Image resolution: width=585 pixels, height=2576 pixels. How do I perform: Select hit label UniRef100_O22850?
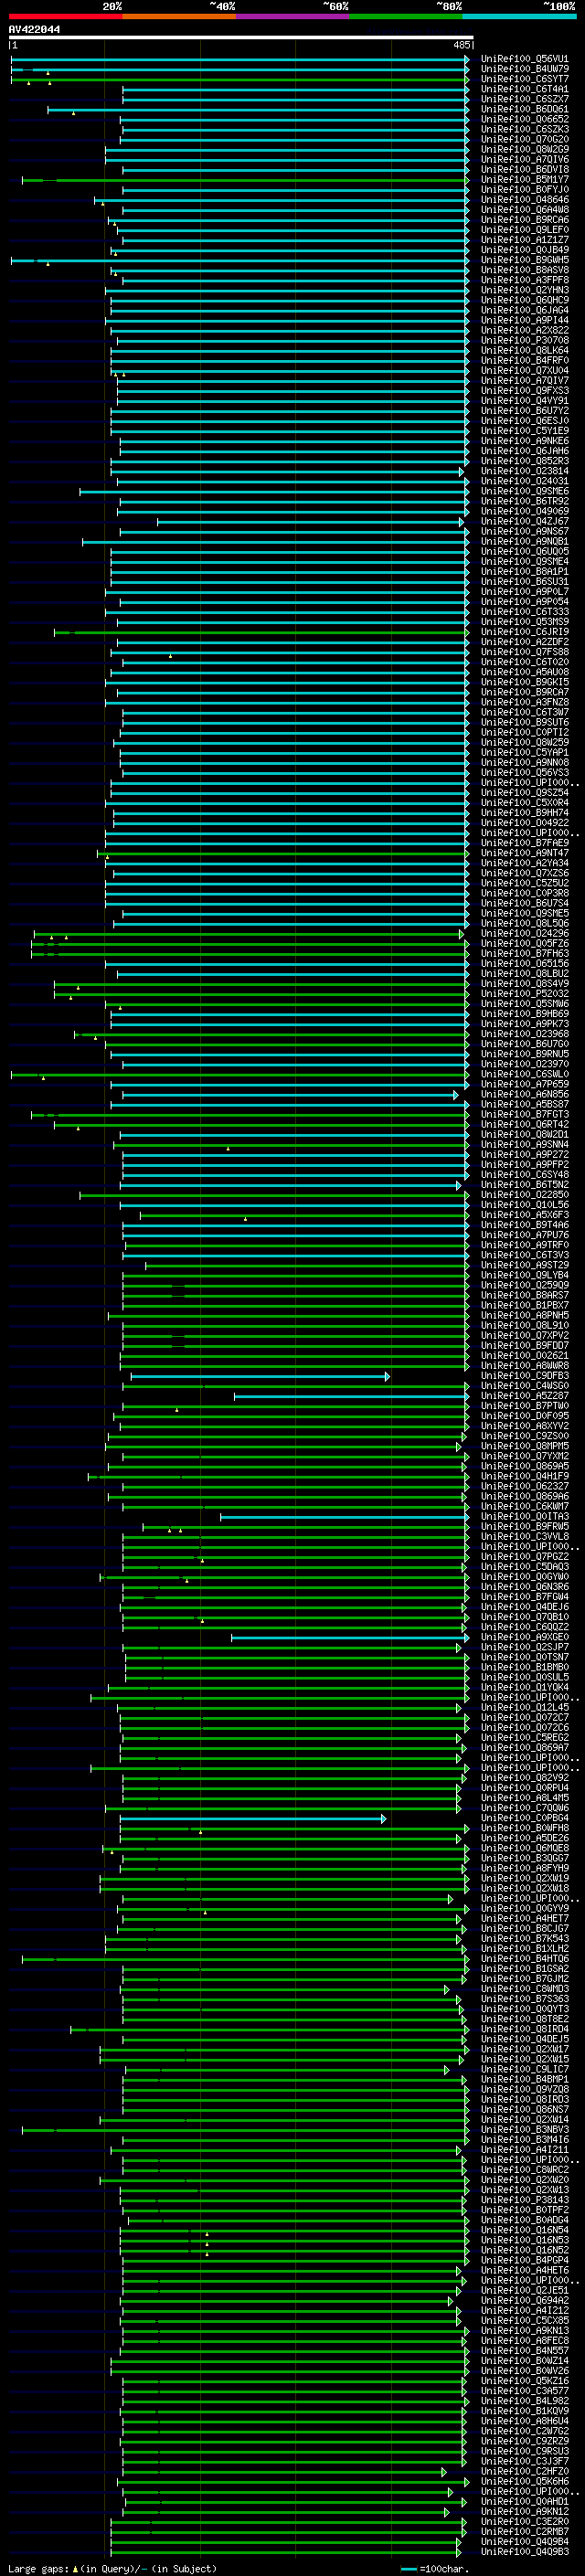point(525,1195)
